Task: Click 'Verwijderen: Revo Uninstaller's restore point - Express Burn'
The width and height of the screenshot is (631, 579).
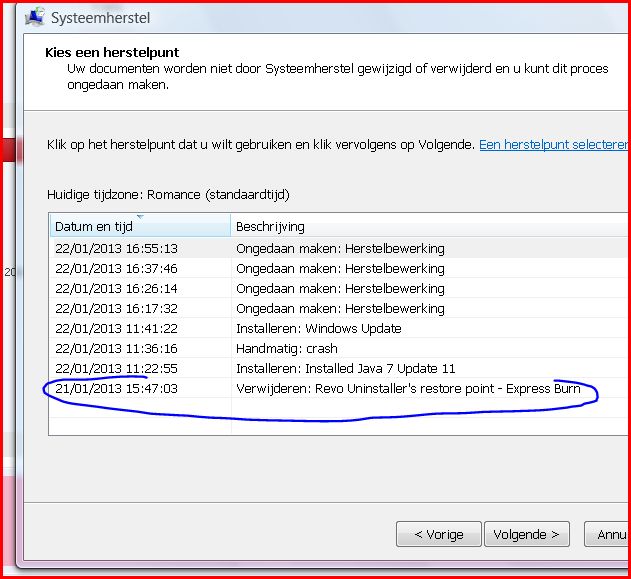Action: pyautogui.click(x=408, y=389)
